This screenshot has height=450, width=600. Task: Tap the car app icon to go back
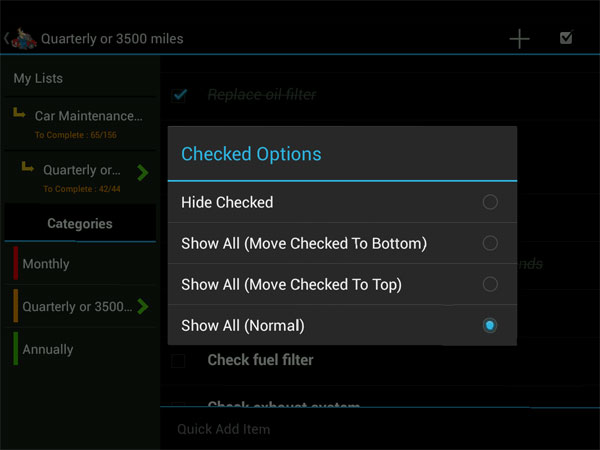pos(22,39)
